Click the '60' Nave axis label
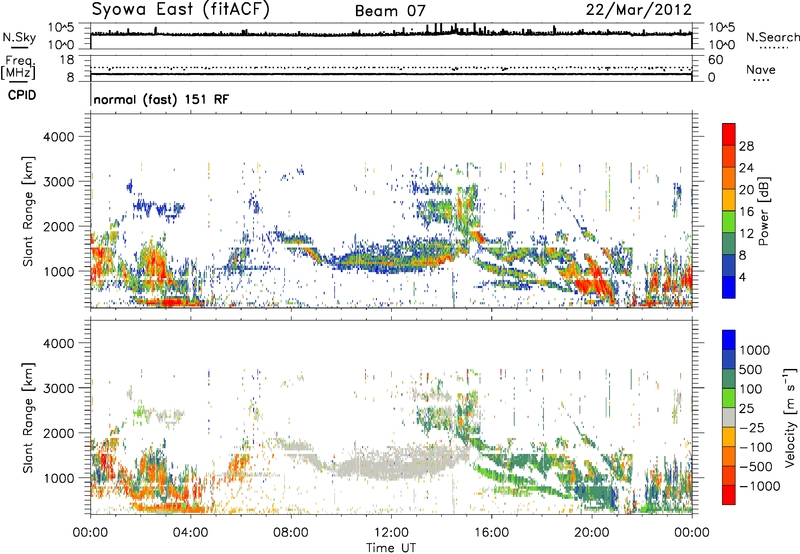 click(715, 60)
